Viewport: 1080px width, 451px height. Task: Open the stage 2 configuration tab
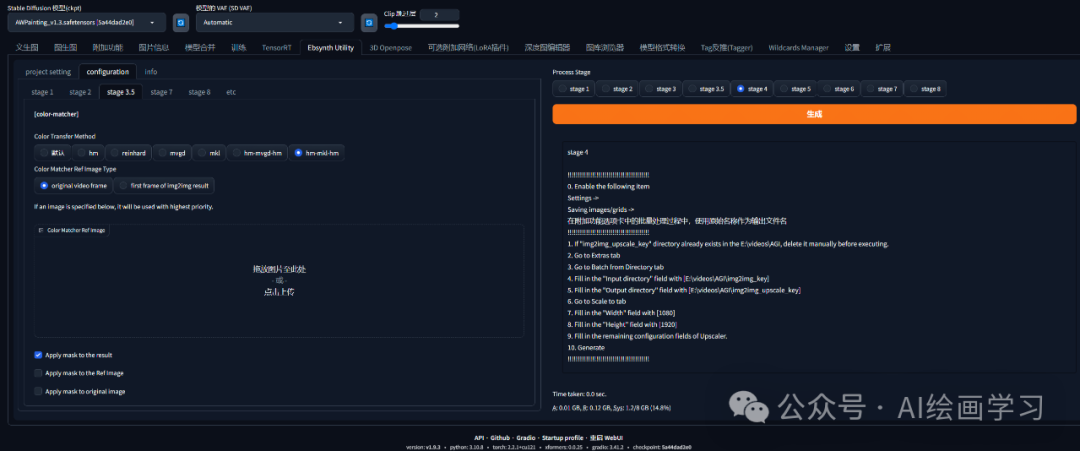pyautogui.click(x=80, y=92)
